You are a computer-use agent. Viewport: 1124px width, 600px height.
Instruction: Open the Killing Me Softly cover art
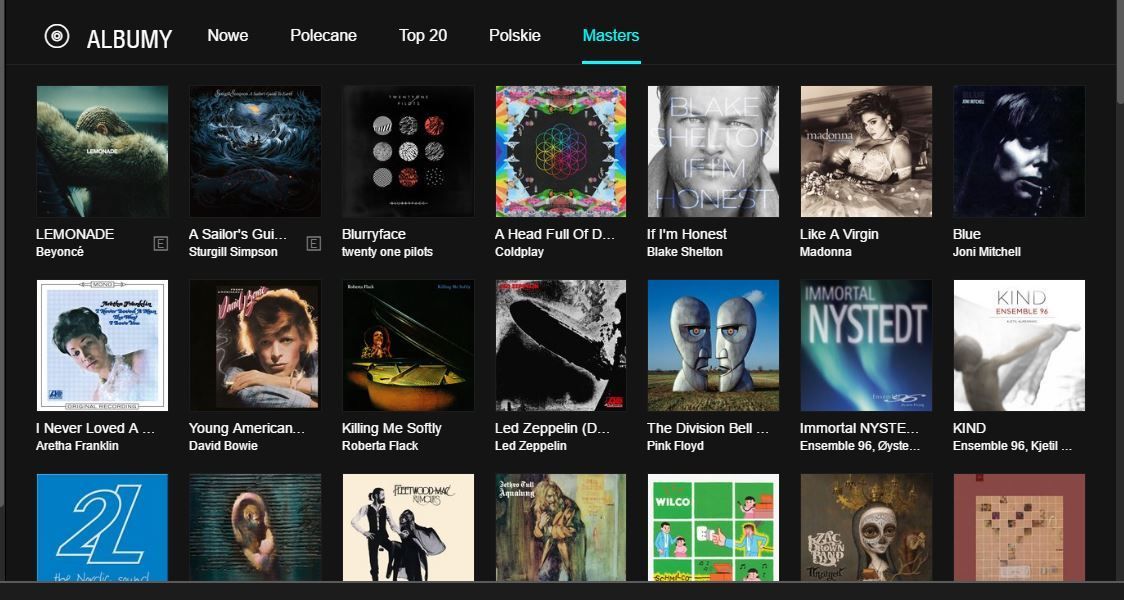[408, 346]
